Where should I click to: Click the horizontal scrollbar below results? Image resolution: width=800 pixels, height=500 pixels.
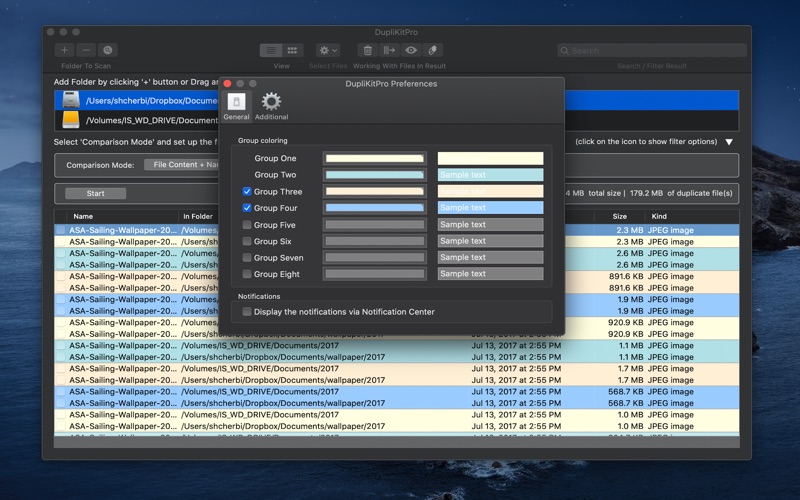pyautogui.click(x=396, y=442)
